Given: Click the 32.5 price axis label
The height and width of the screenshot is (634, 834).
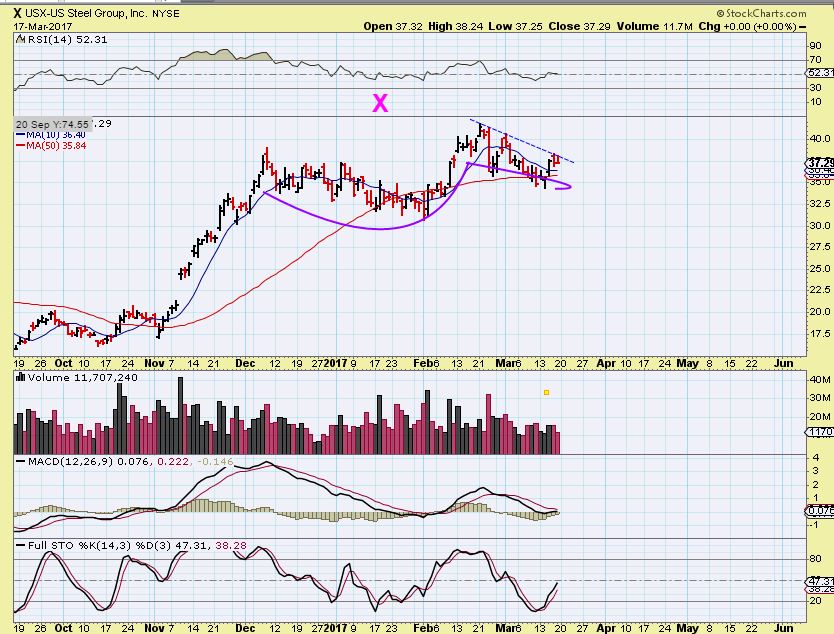Looking at the screenshot, I should pyautogui.click(x=819, y=204).
